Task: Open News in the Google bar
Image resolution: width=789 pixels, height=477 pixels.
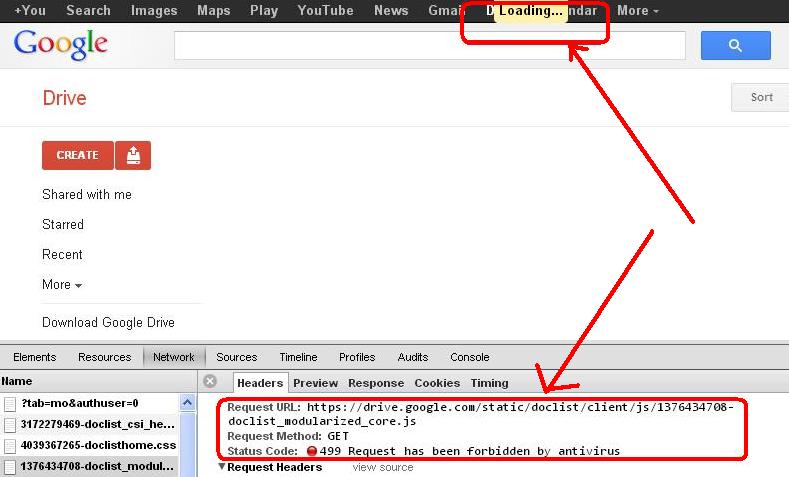Action: [x=391, y=11]
